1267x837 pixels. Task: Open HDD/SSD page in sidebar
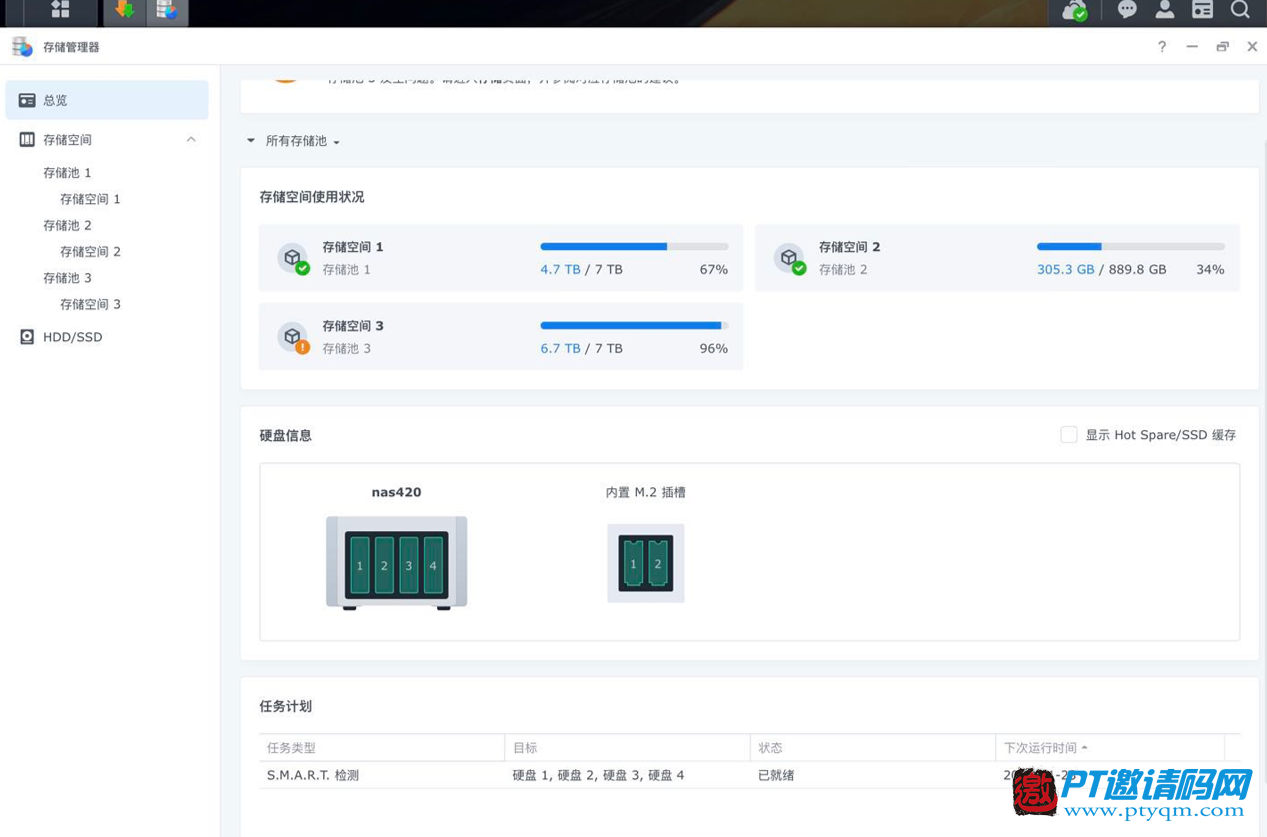point(72,337)
